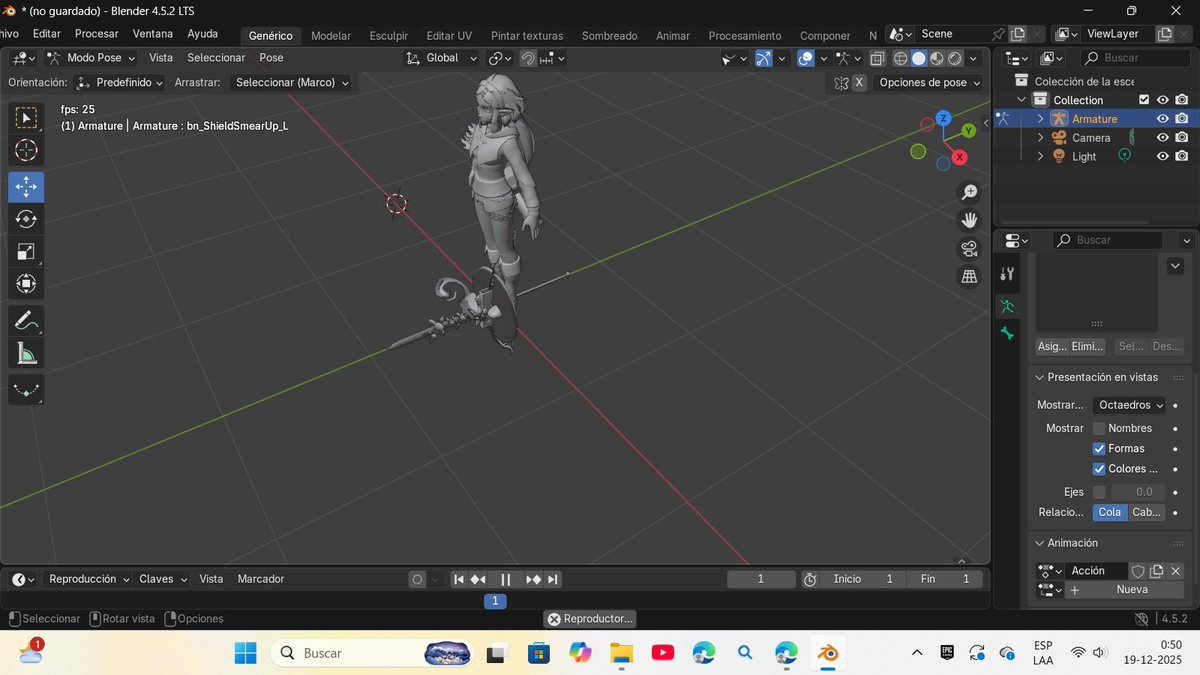The image size is (1200, 675).
Task: Click the zoom viewport magnifier icon
Action: point(969,192)
